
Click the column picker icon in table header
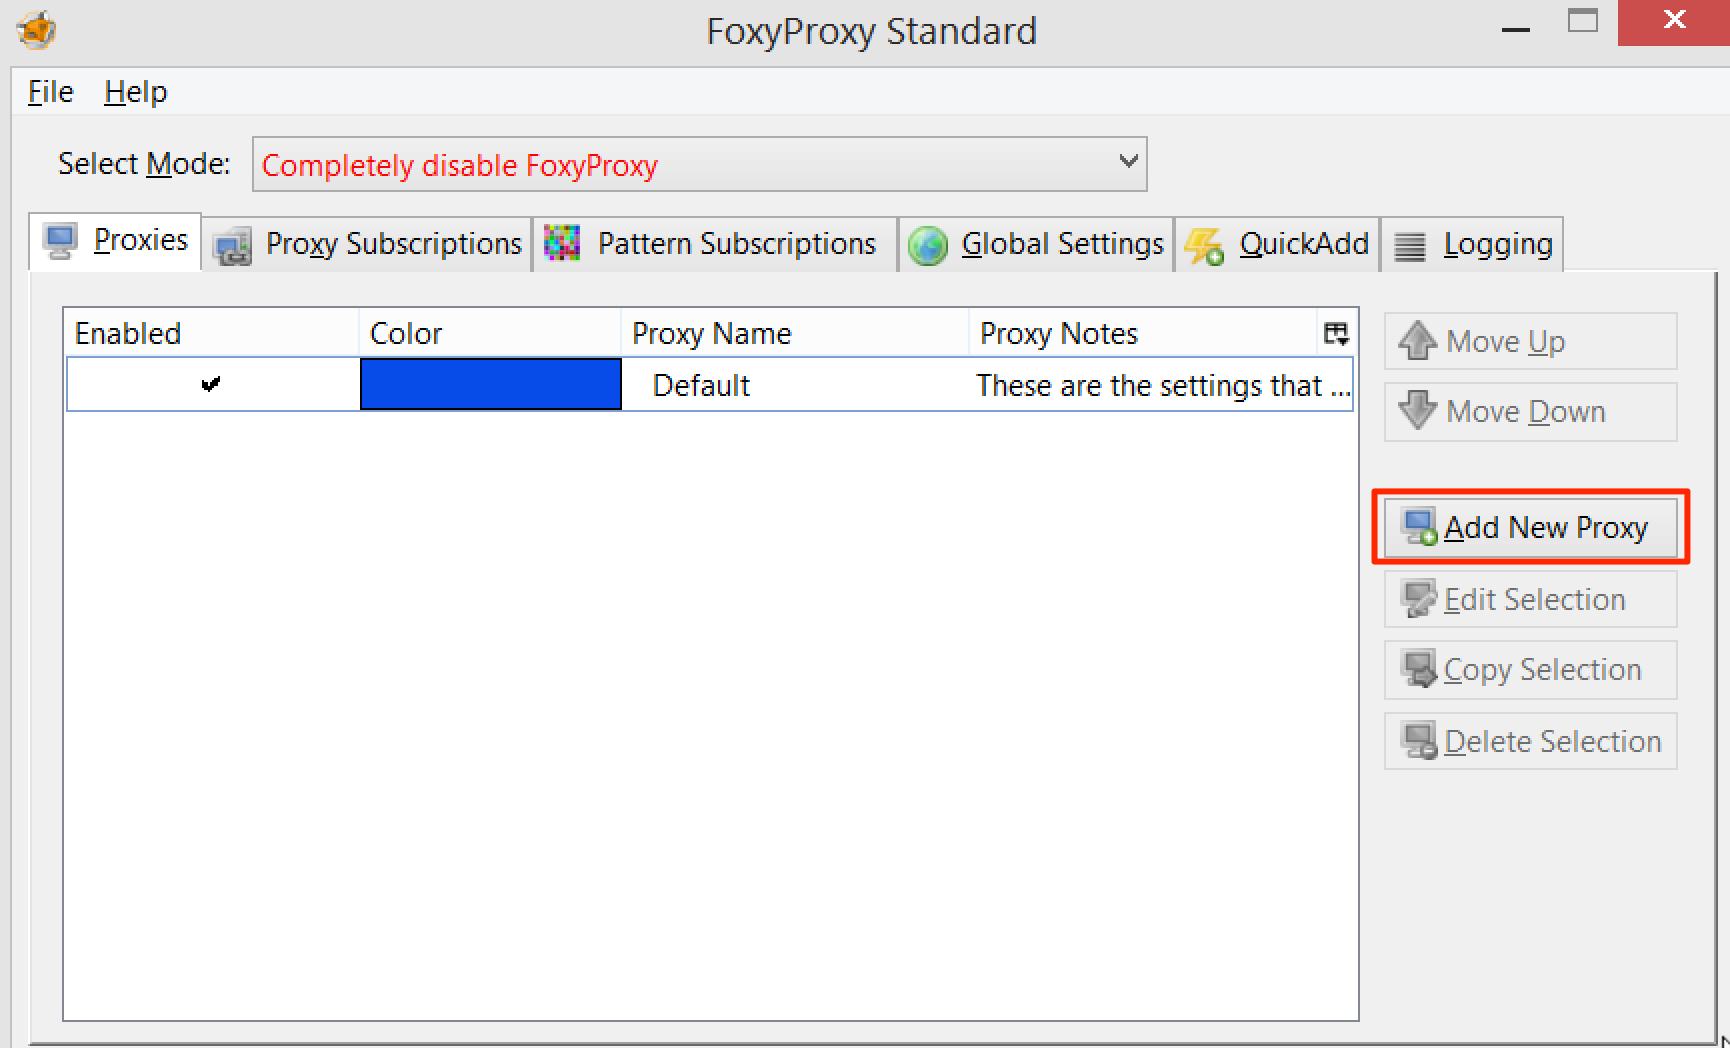tap(1336, 333)
